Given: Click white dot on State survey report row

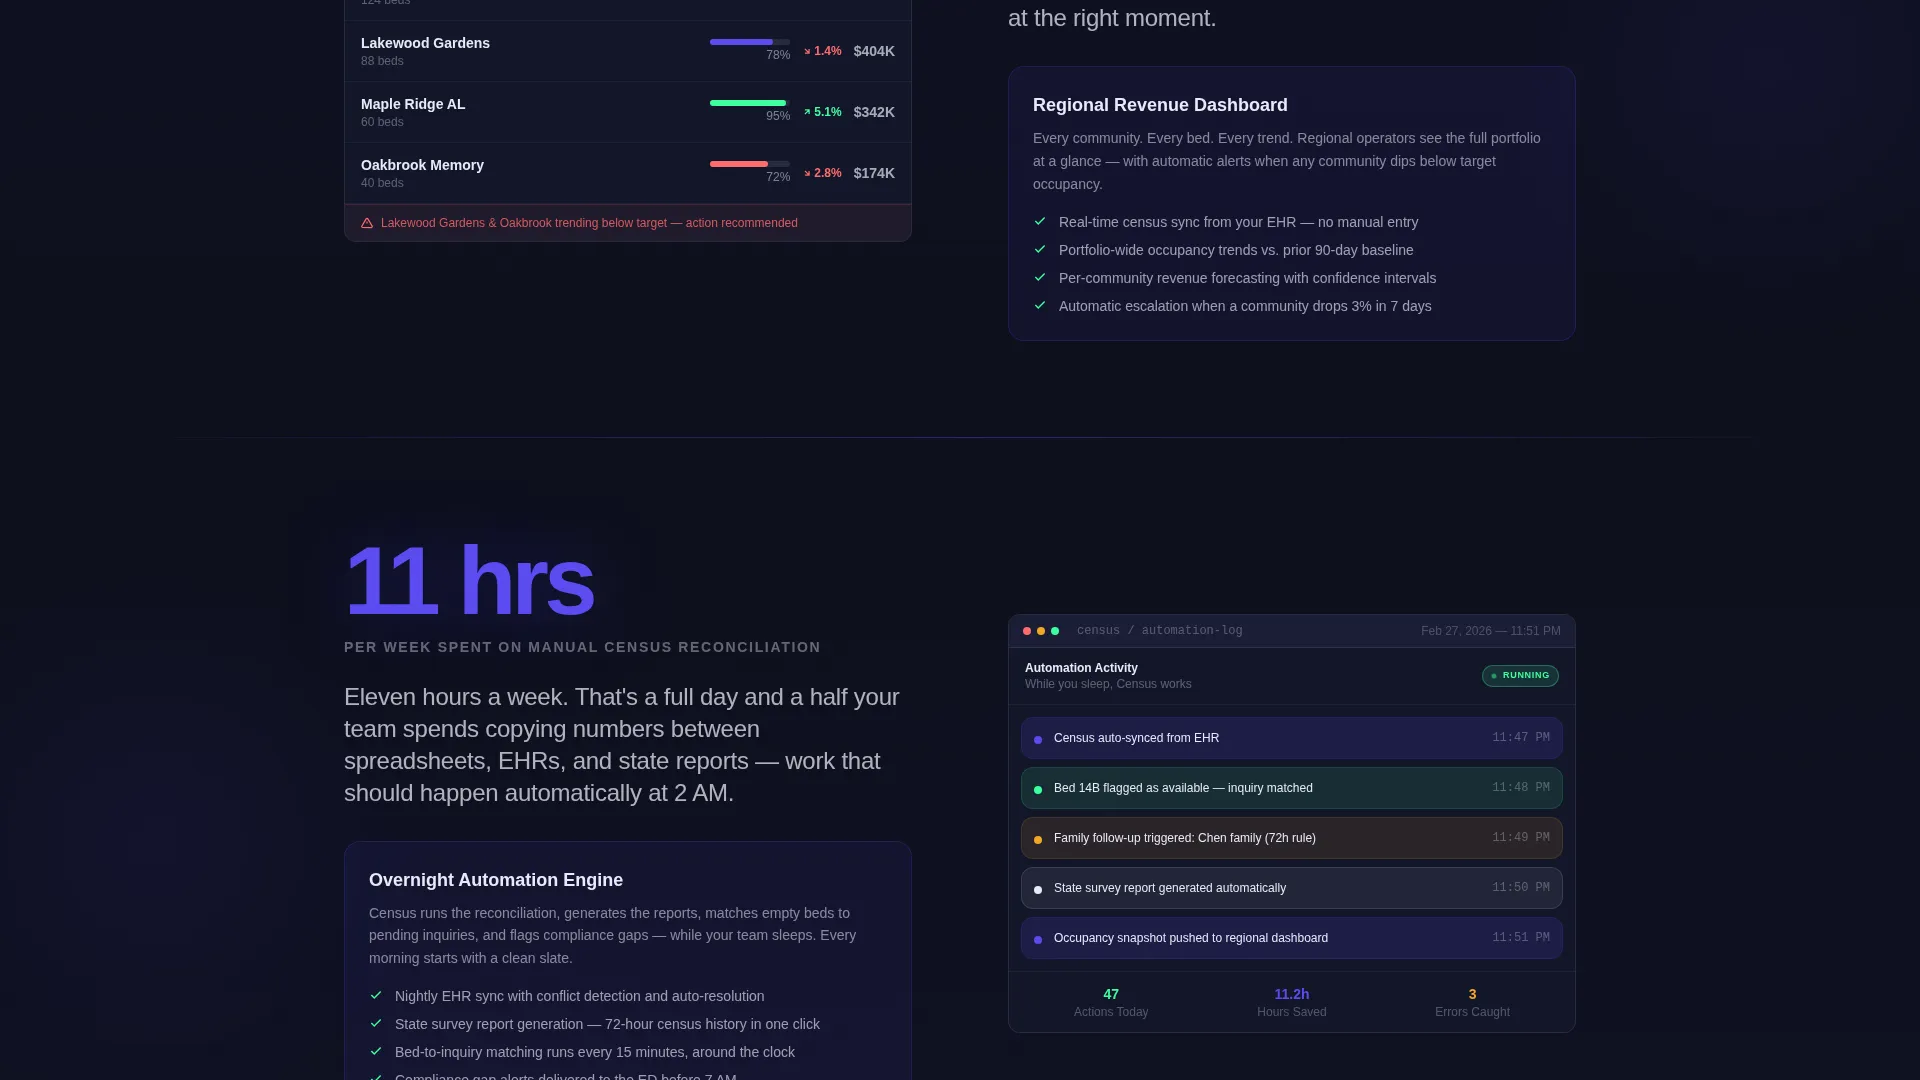Looking at the screenshot, I should (1038, 890).
